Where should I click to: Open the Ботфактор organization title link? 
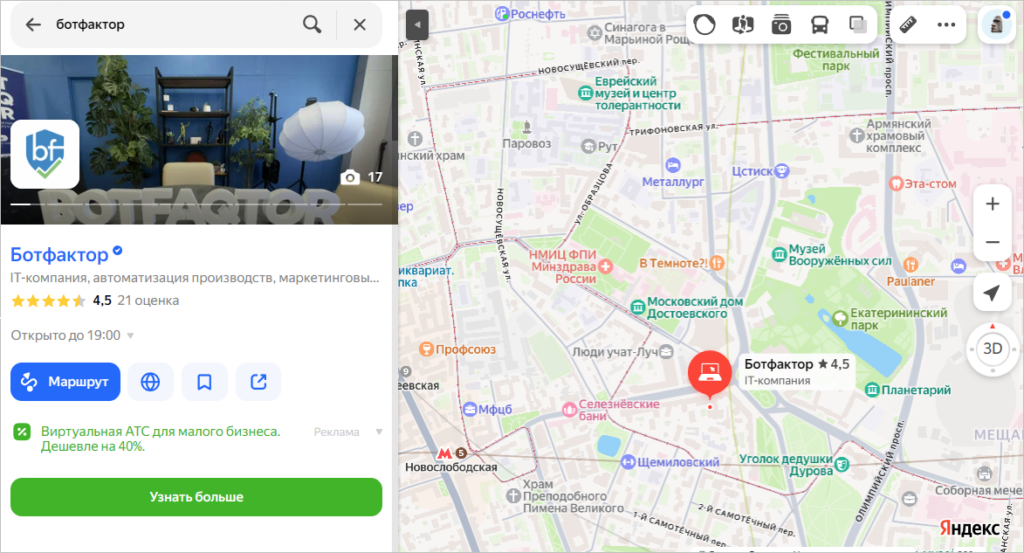[x=59, y=255]
